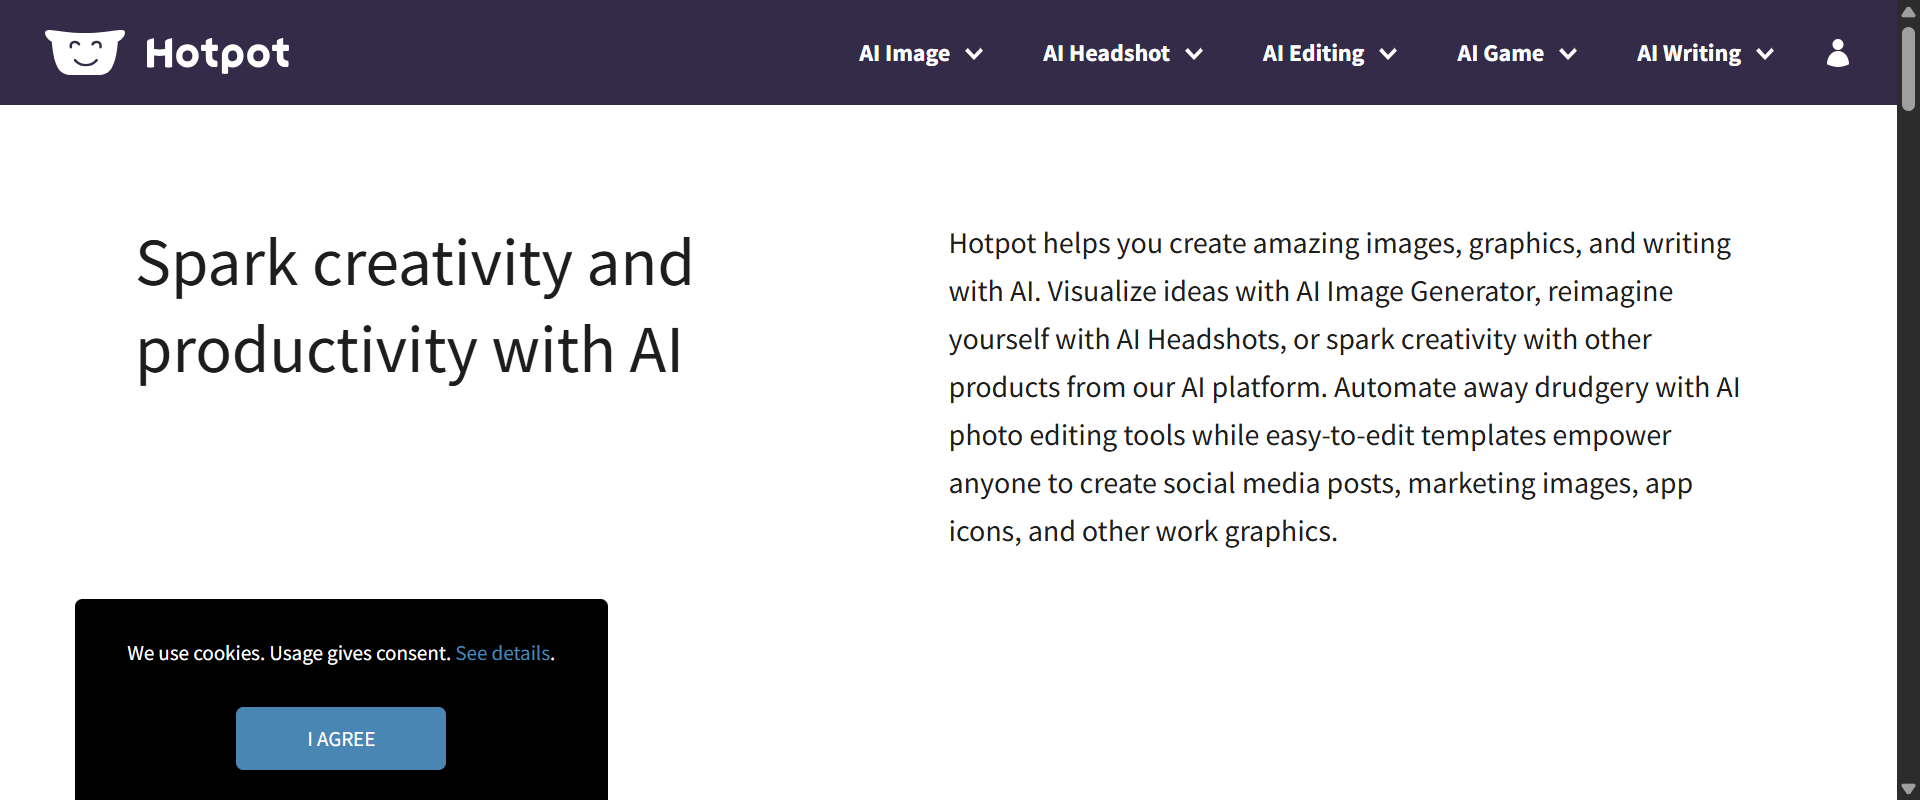Click the scrollbar down arrow

coord(1908,789)
